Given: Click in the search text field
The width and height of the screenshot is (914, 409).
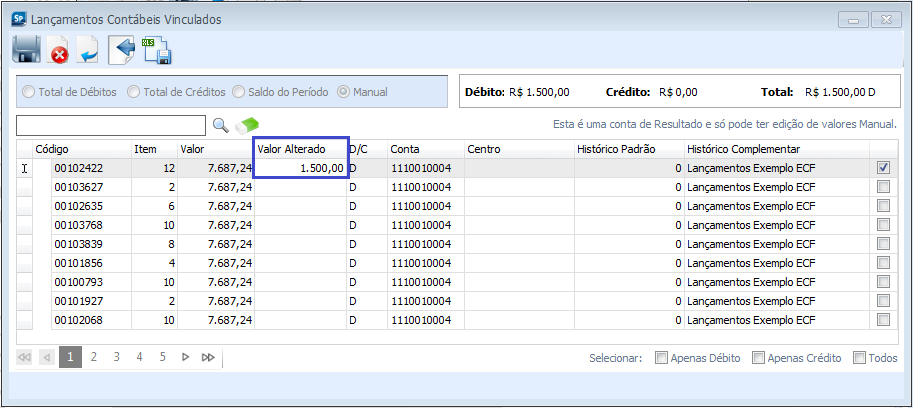Looking at the screenshot, I should 111,125.
